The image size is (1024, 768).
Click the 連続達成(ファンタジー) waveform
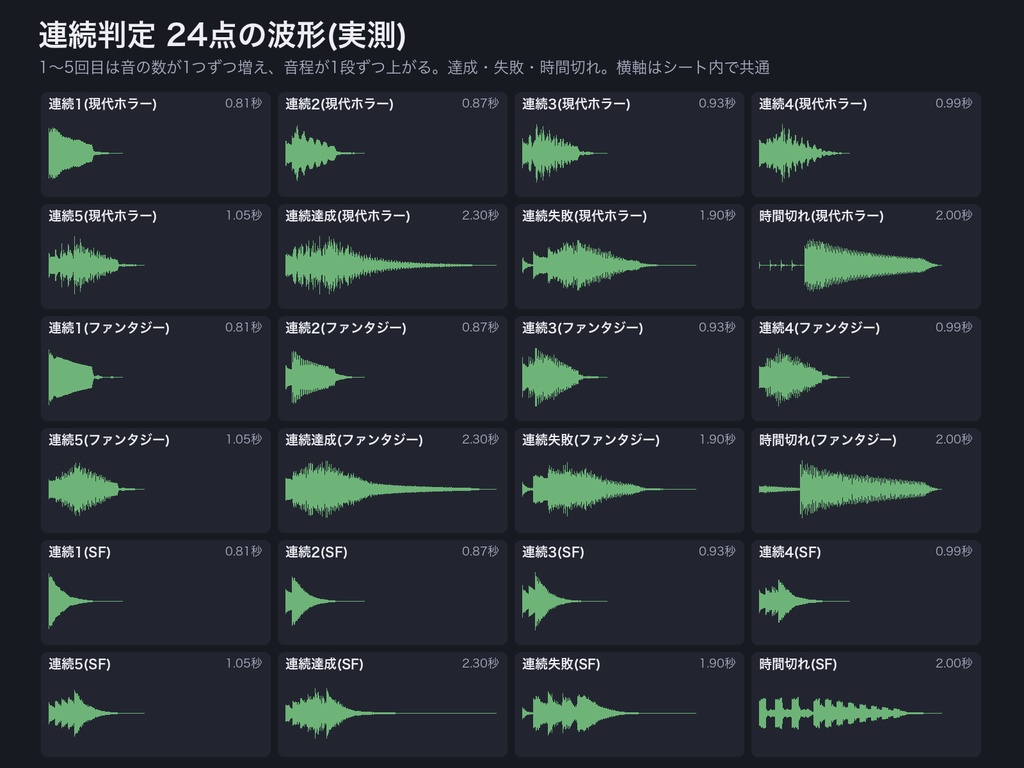(x=391, y=489)
